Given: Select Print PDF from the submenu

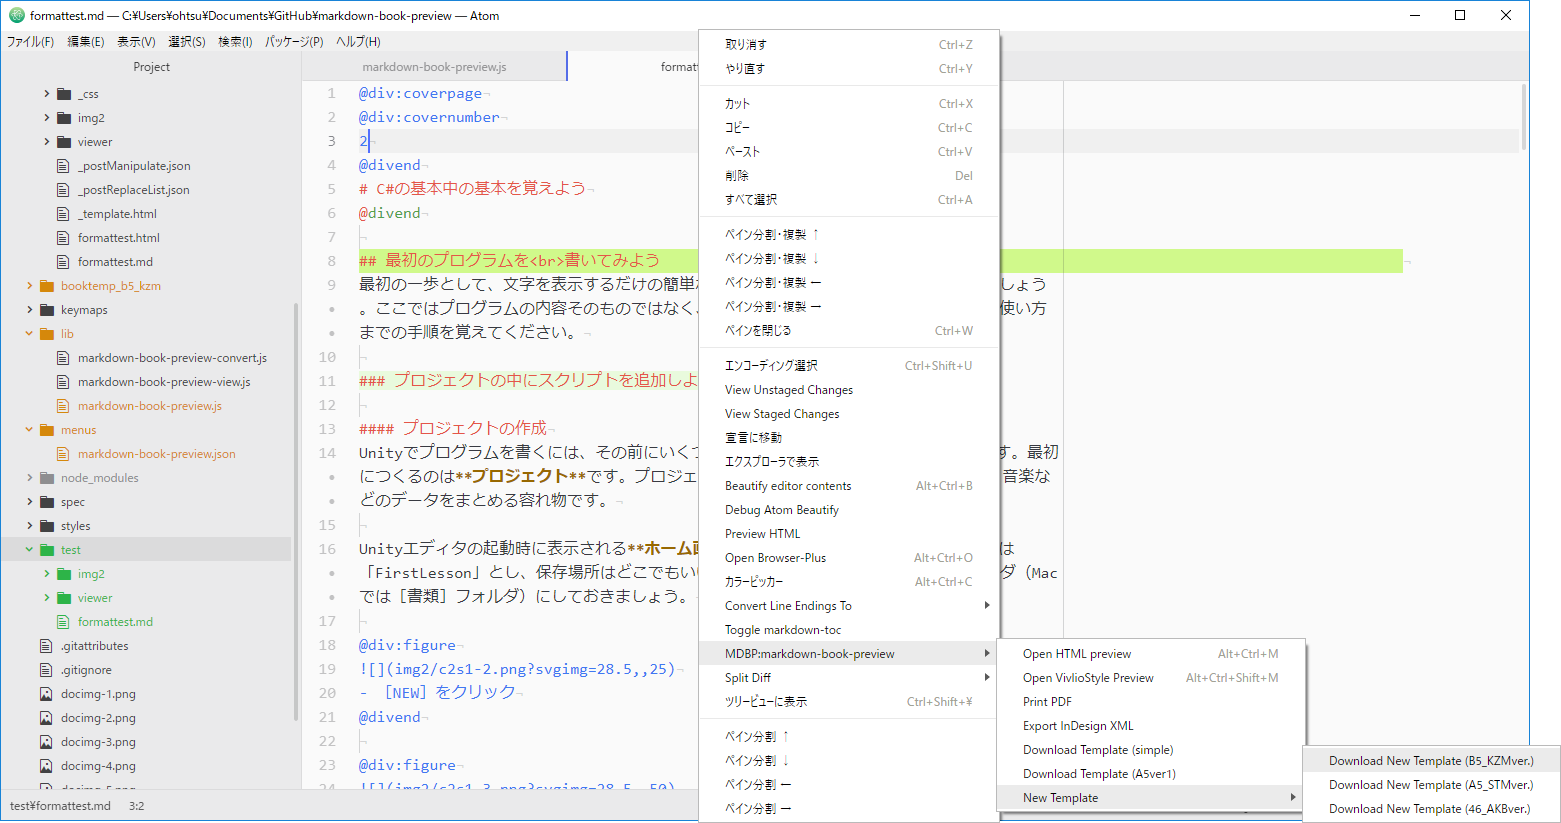Looking at the screenshot, I should point(1047,701).
